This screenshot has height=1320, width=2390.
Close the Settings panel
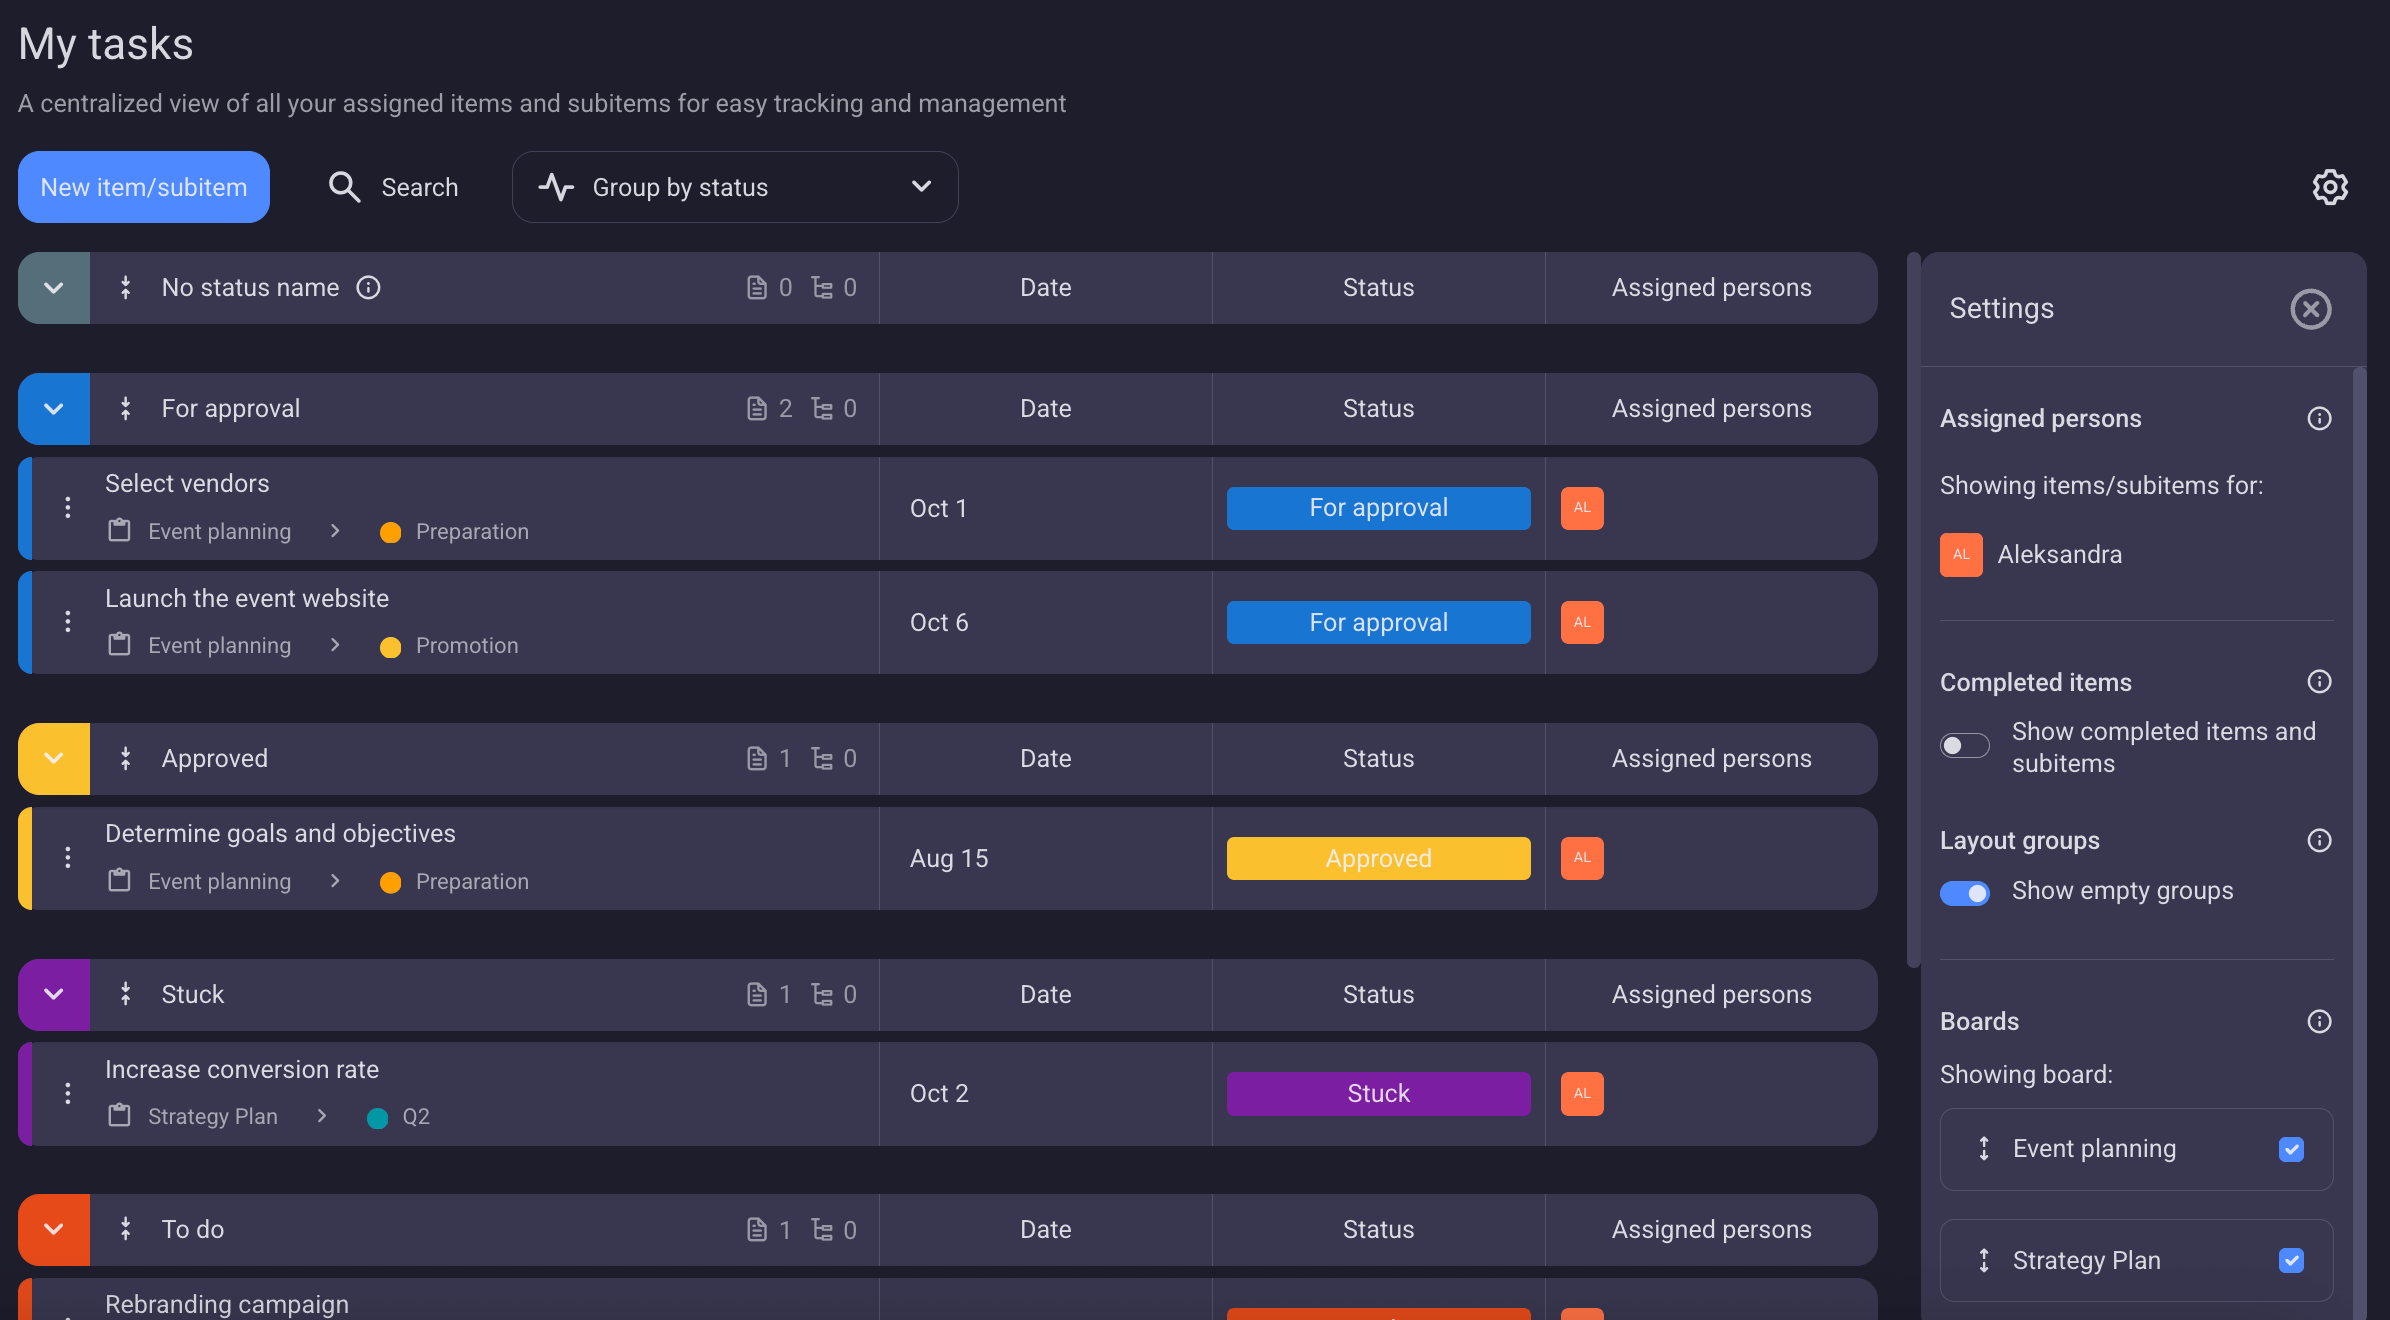coord(2310,309)
